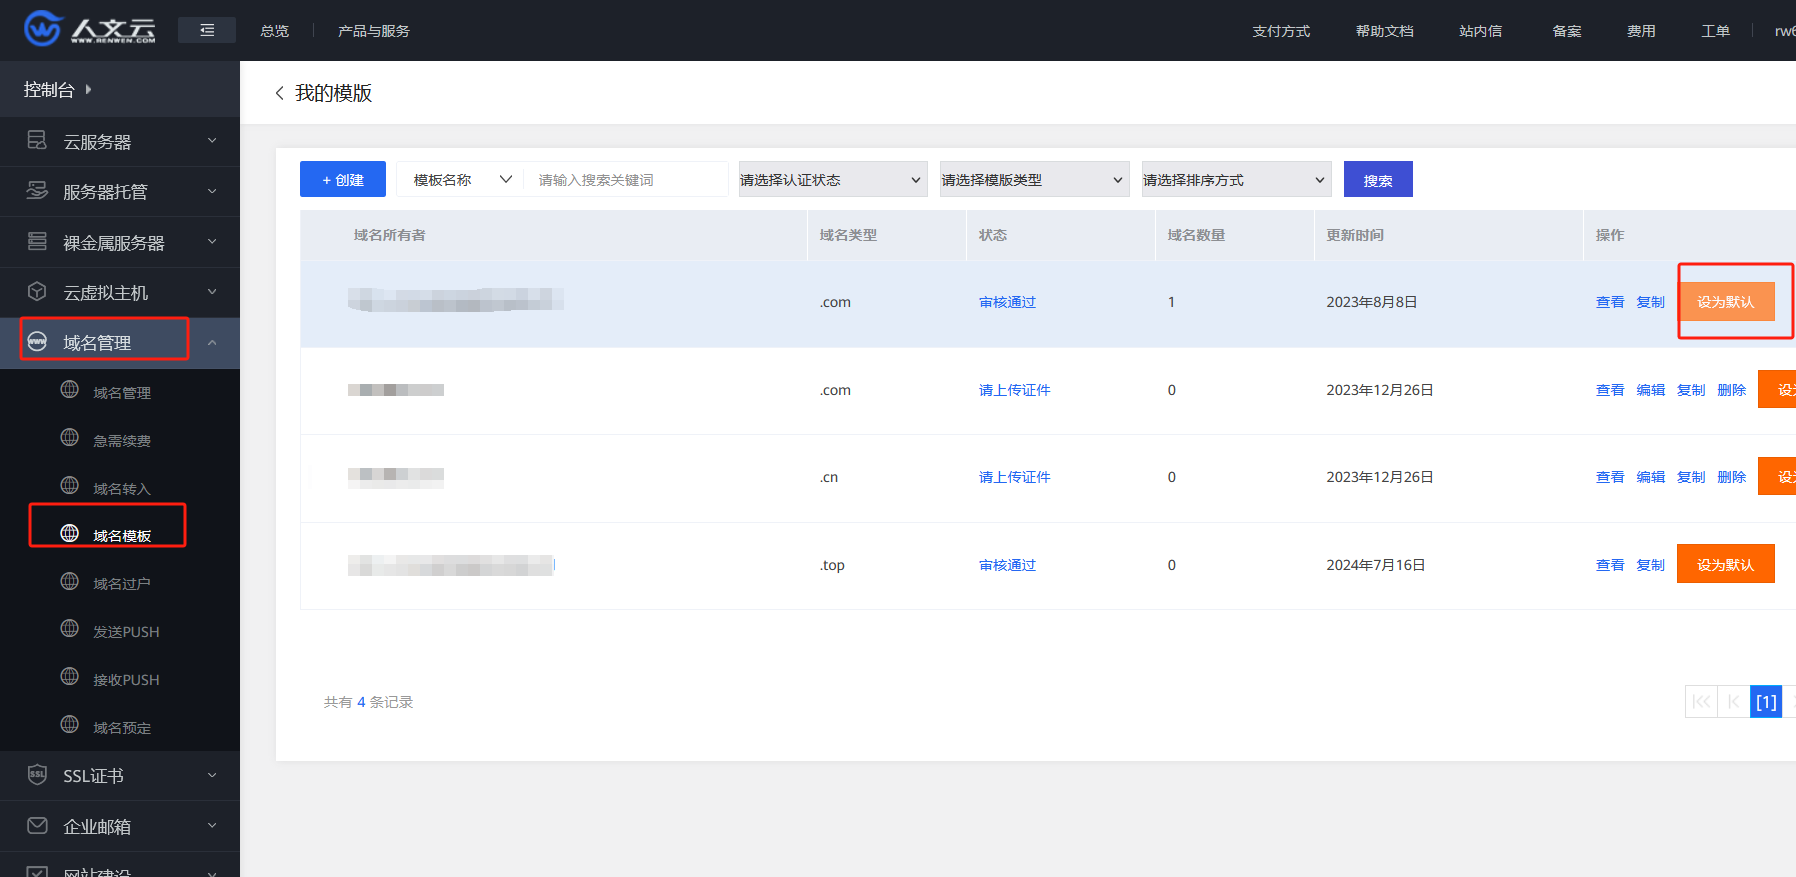The image size is (1796, 877).
Task: Click the cloud server sidebar icon
Action: coord(37,140)
